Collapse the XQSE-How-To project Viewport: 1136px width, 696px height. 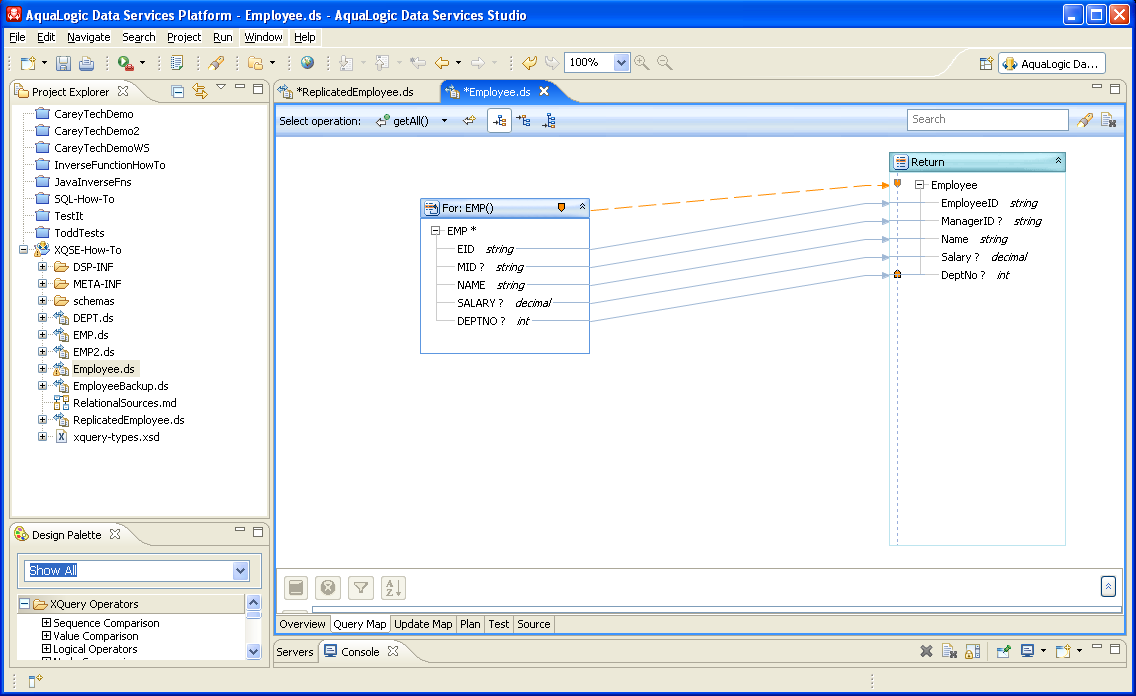[23, 250]
